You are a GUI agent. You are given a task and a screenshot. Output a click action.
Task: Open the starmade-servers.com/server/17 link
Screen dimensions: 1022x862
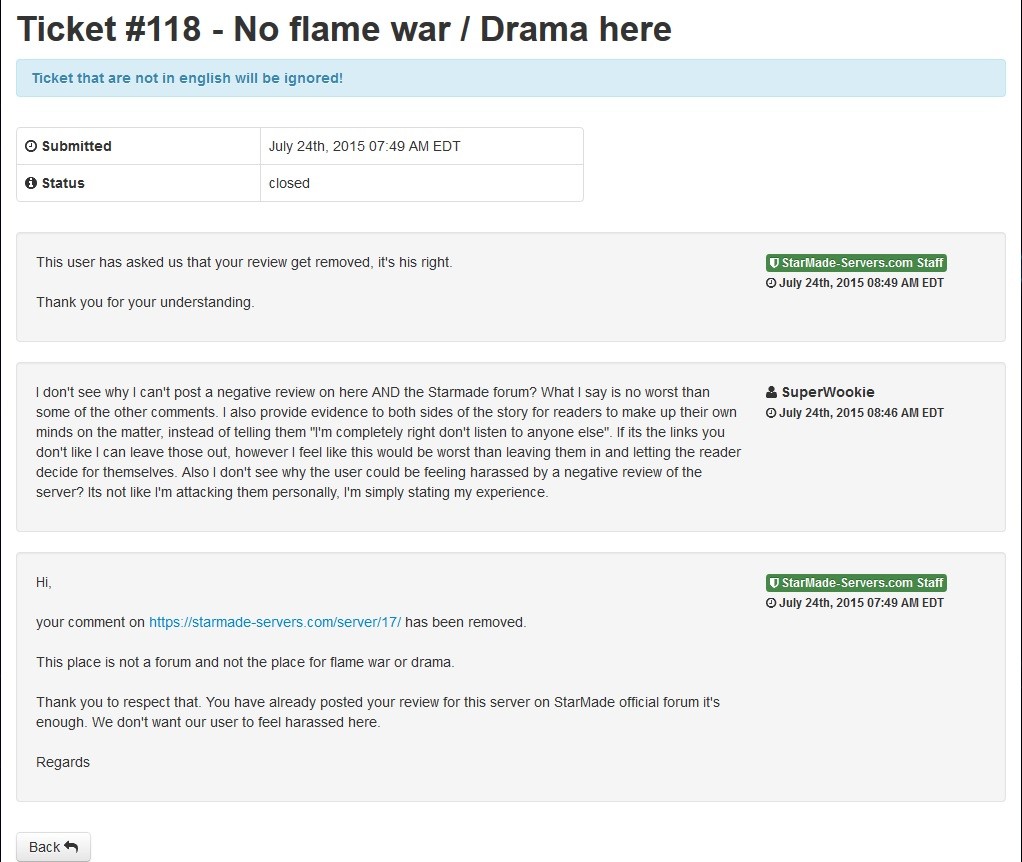pos(275,622)
